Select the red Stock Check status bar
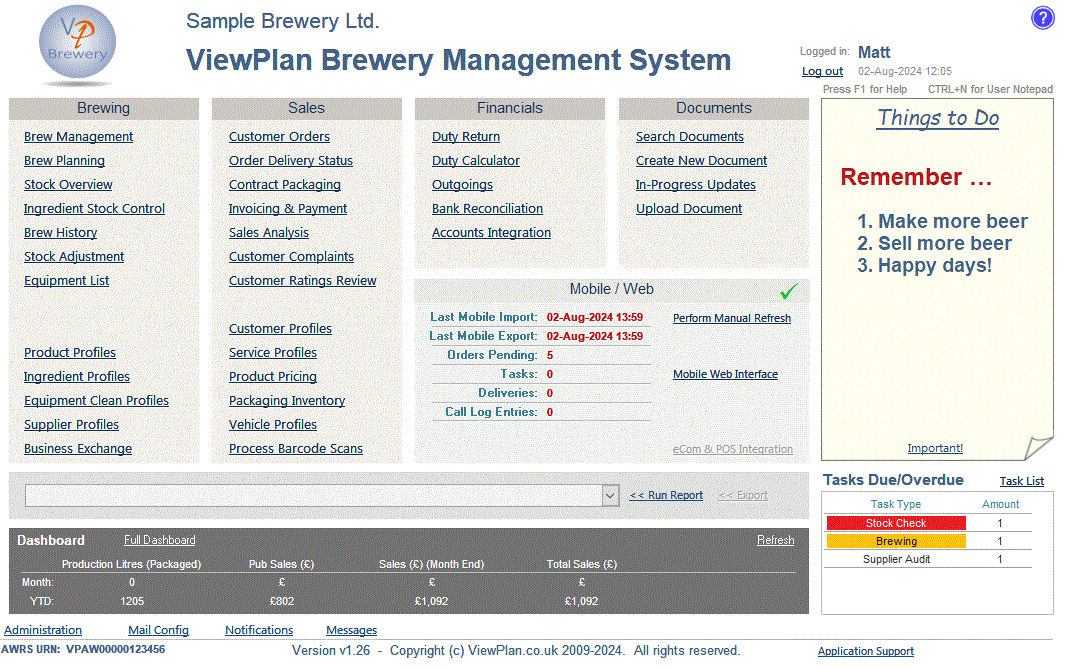 (x=895, y=522)
